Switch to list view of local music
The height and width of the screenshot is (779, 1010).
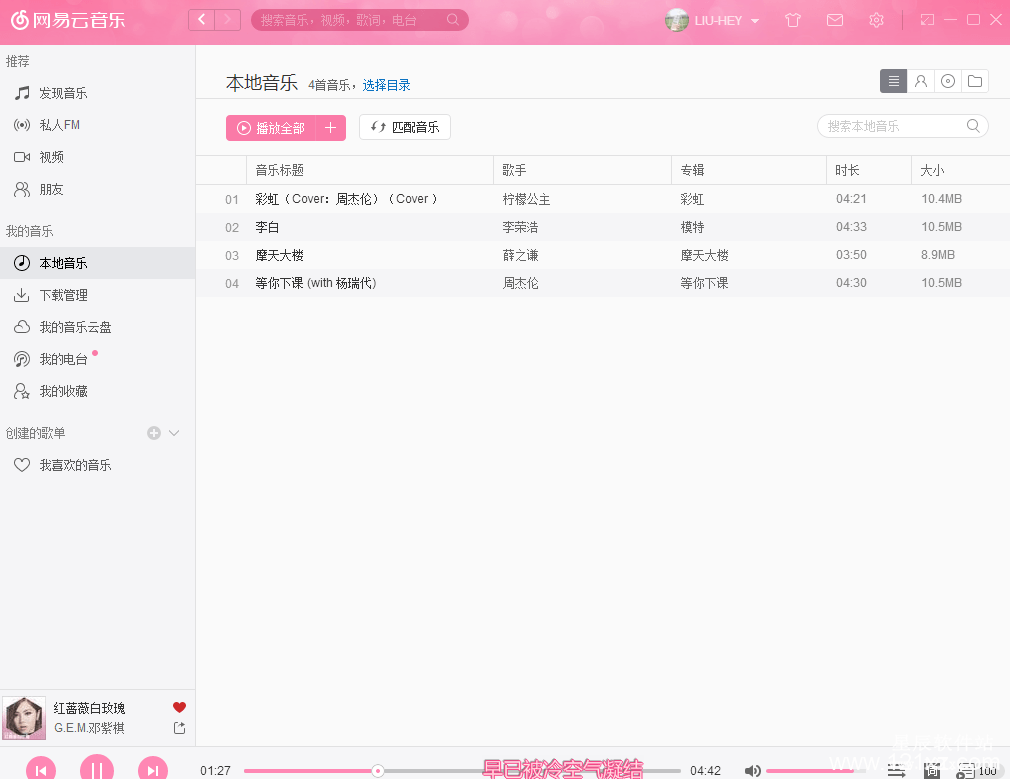(x=893, y=81)
